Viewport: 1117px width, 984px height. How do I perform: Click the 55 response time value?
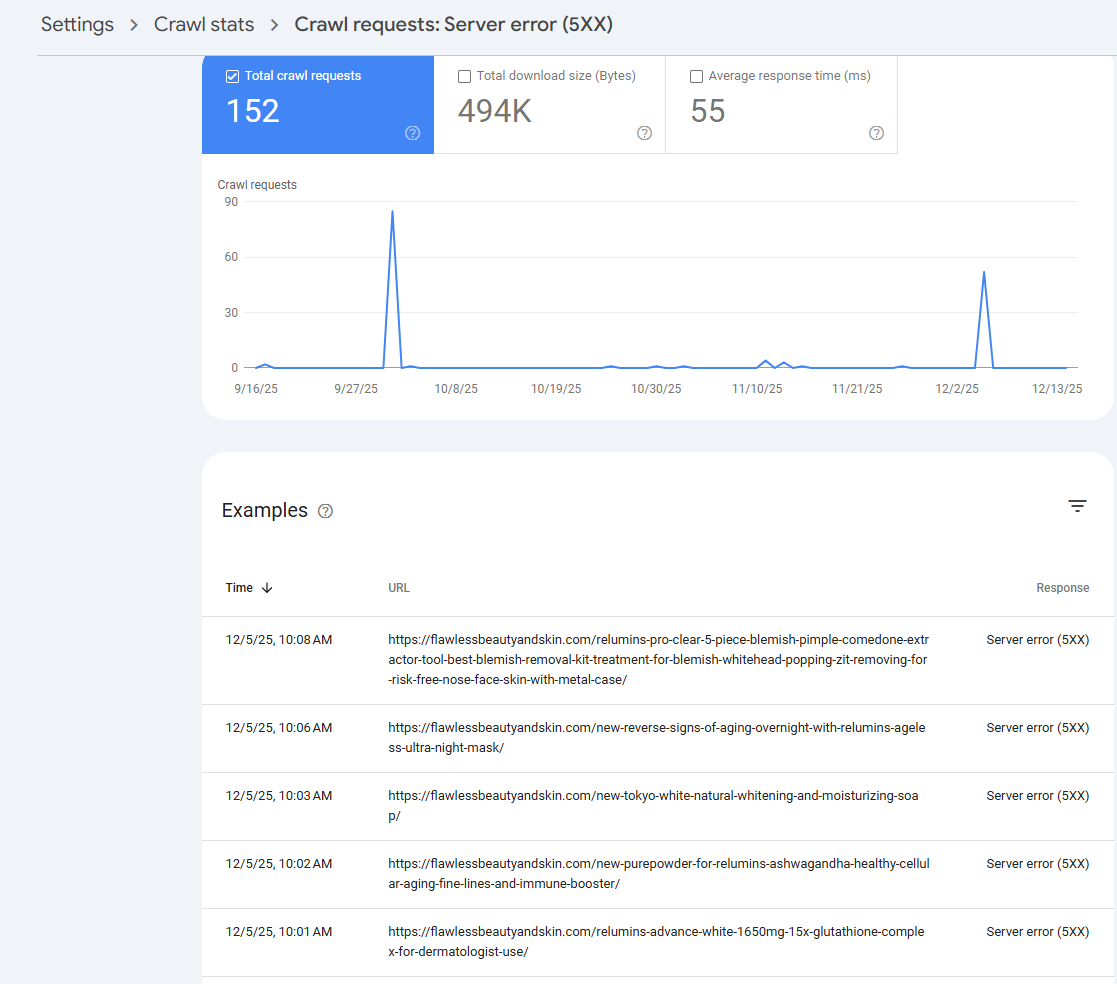[707, 111]
